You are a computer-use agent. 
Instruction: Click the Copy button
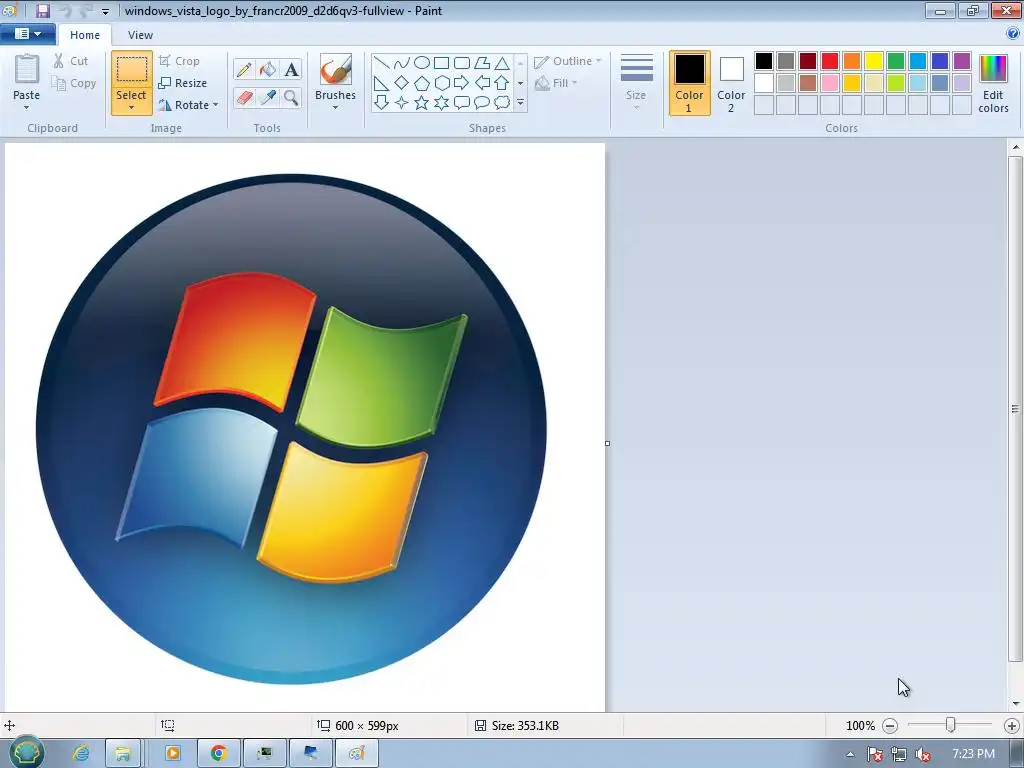[x=74, y=84]
